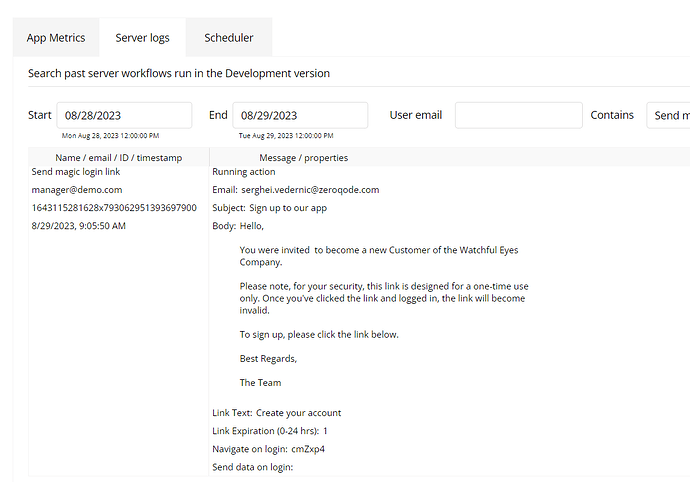
Task: Click the manager@demo.com email entry
Action: [77, 190]
